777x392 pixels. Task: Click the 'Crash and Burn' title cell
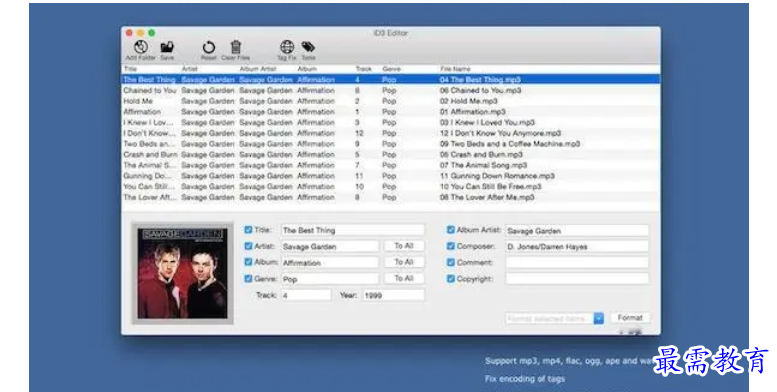(150, 155)
